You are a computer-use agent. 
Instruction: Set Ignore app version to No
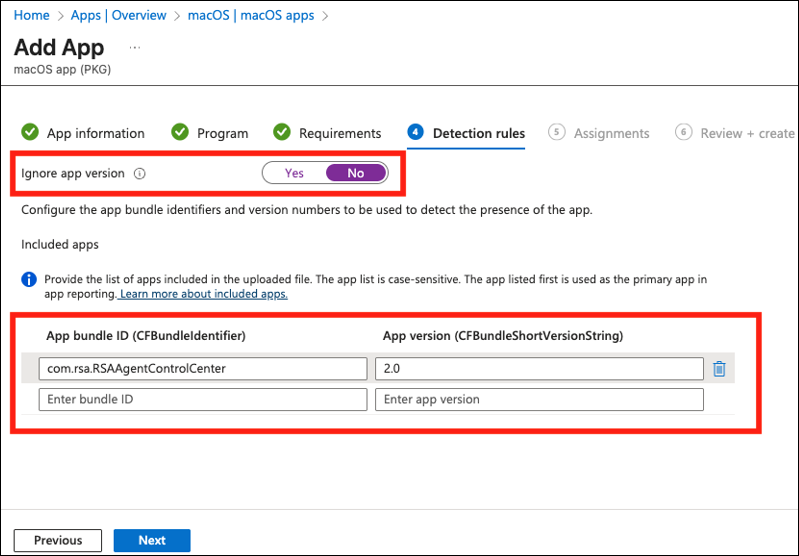click(356, 173)
